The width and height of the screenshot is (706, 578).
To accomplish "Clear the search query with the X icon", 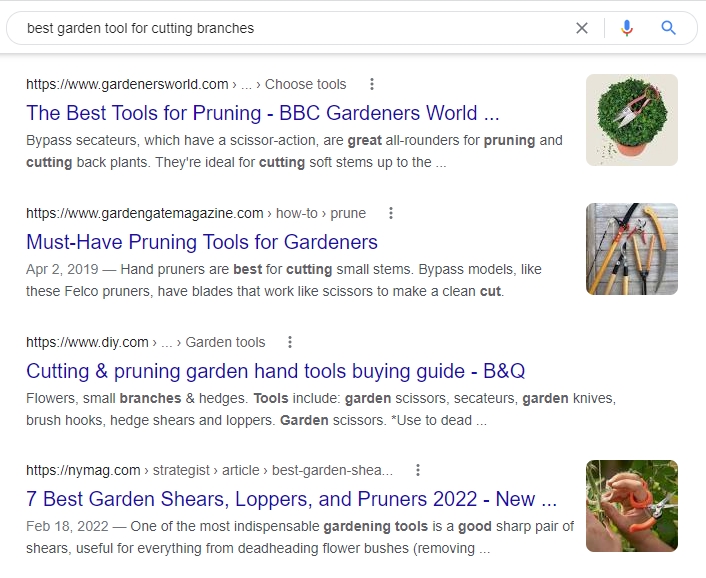I will coord(582,28).
